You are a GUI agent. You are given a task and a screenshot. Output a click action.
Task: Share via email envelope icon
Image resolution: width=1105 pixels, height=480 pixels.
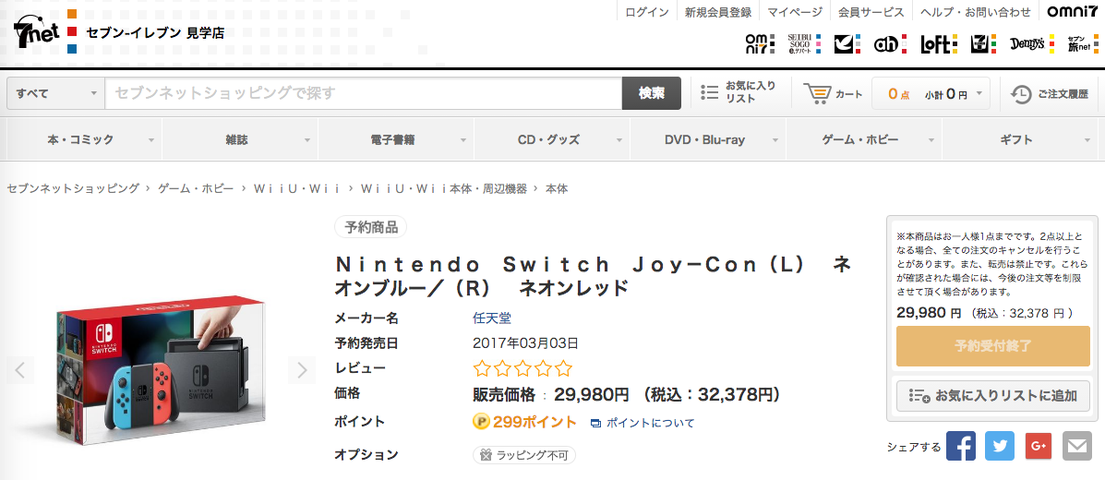tap(1076, 446)
